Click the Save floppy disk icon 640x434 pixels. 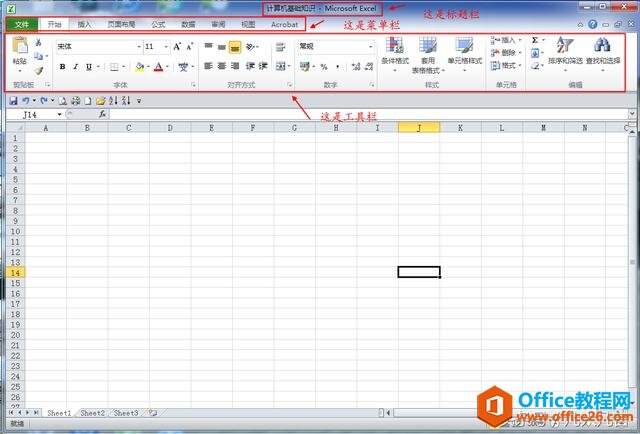pyautogui.click(x=13, y=100)
